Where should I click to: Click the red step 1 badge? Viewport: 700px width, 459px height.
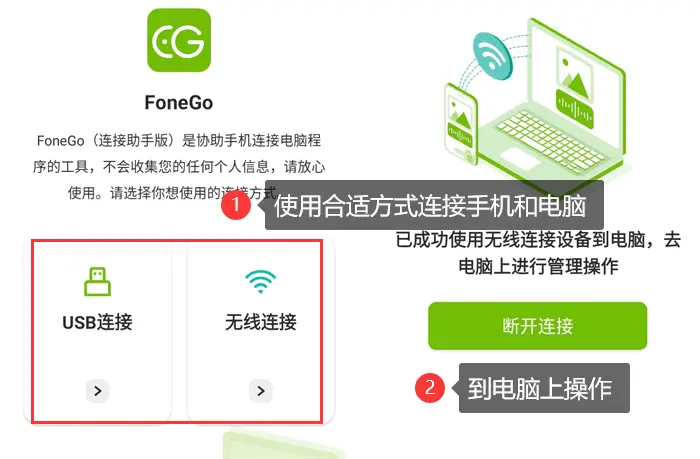coord(236,205)
